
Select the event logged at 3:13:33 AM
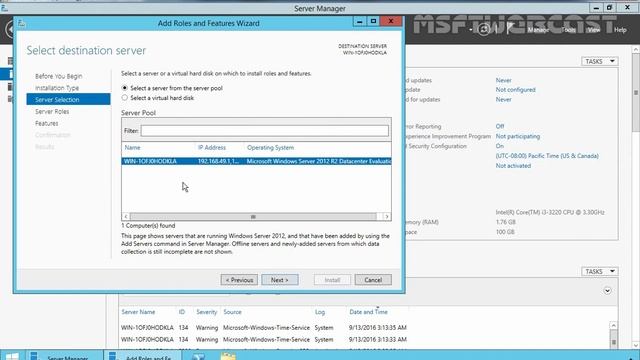(x=264, y=340)
